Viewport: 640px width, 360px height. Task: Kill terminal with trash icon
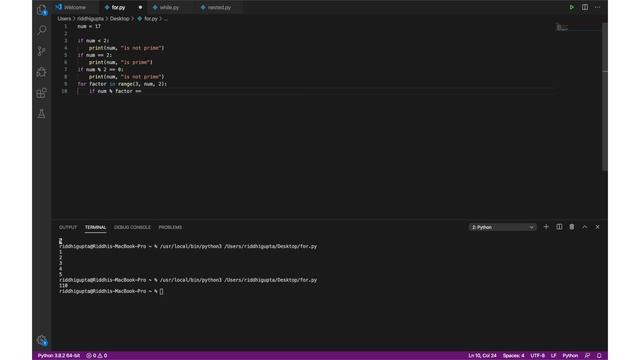[572, 227]
